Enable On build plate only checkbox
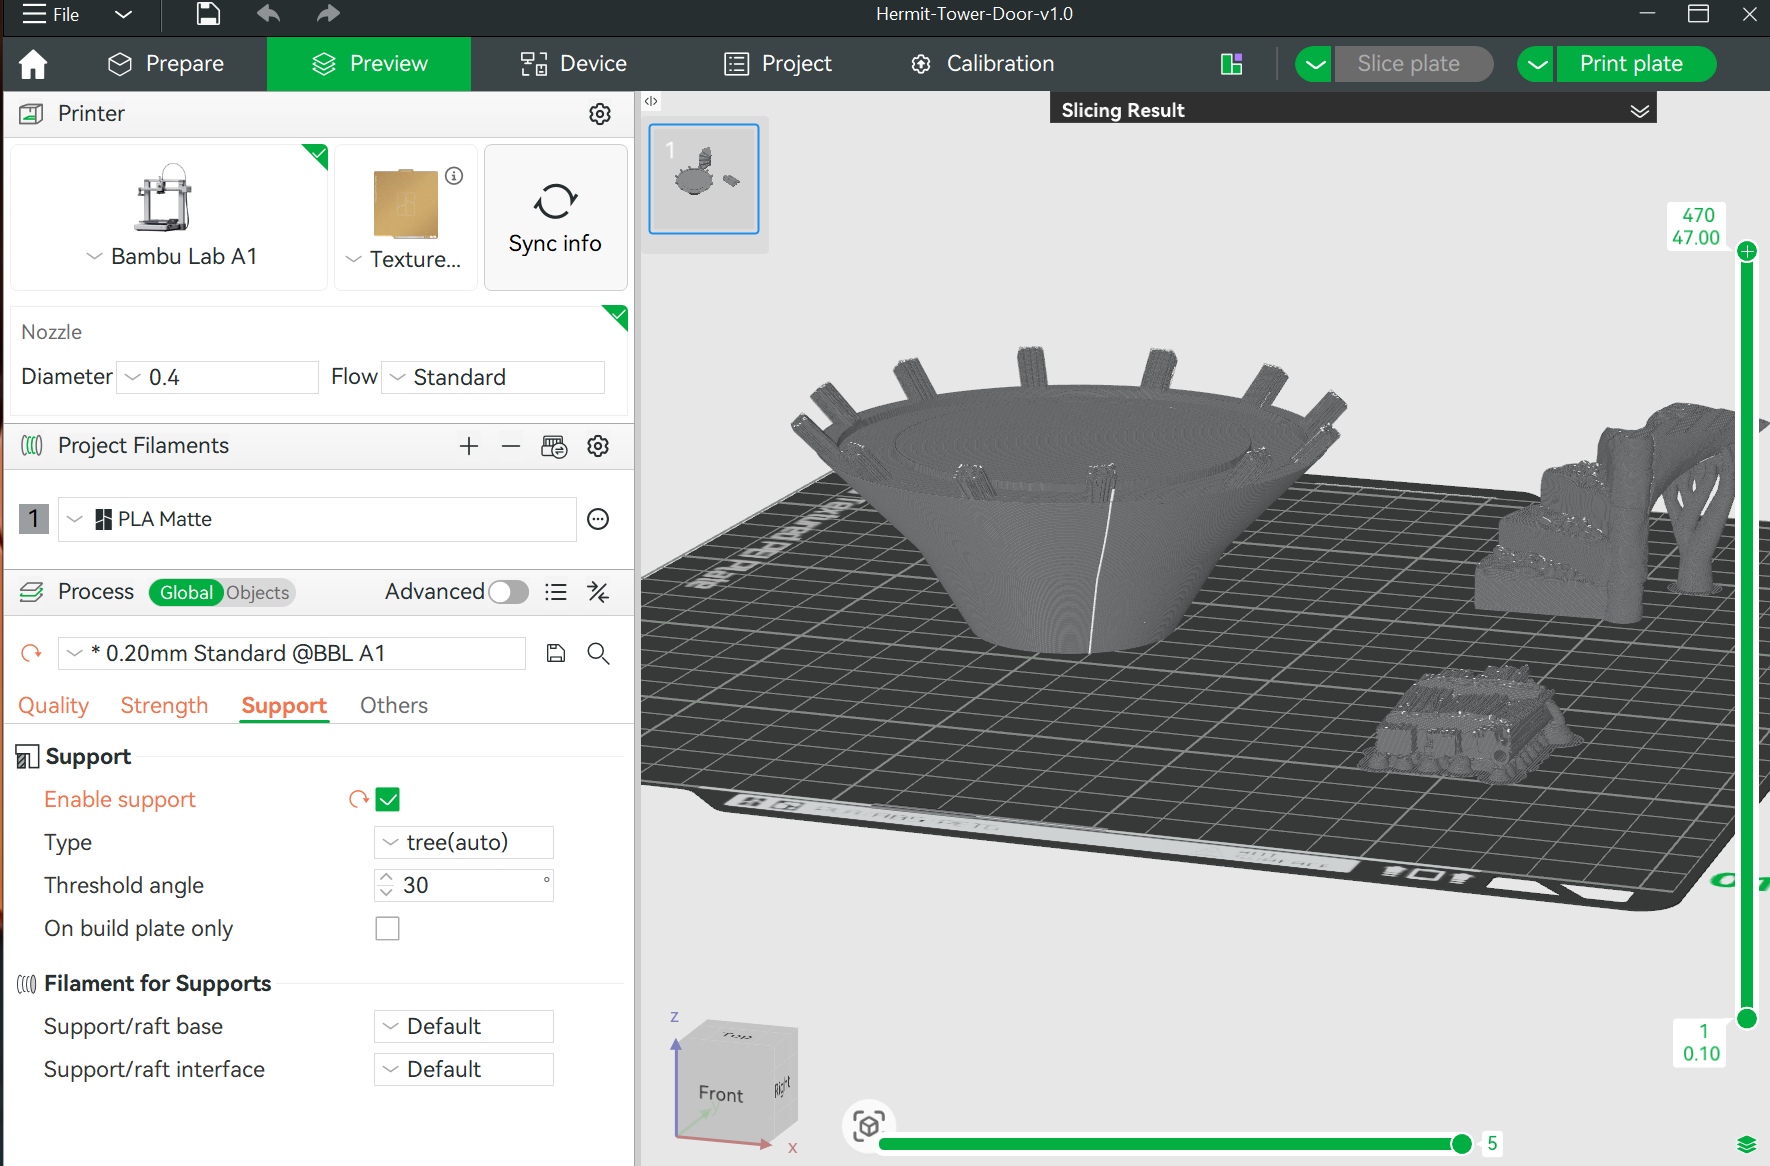This screenshot has height=1166, width=1770. 388,929
